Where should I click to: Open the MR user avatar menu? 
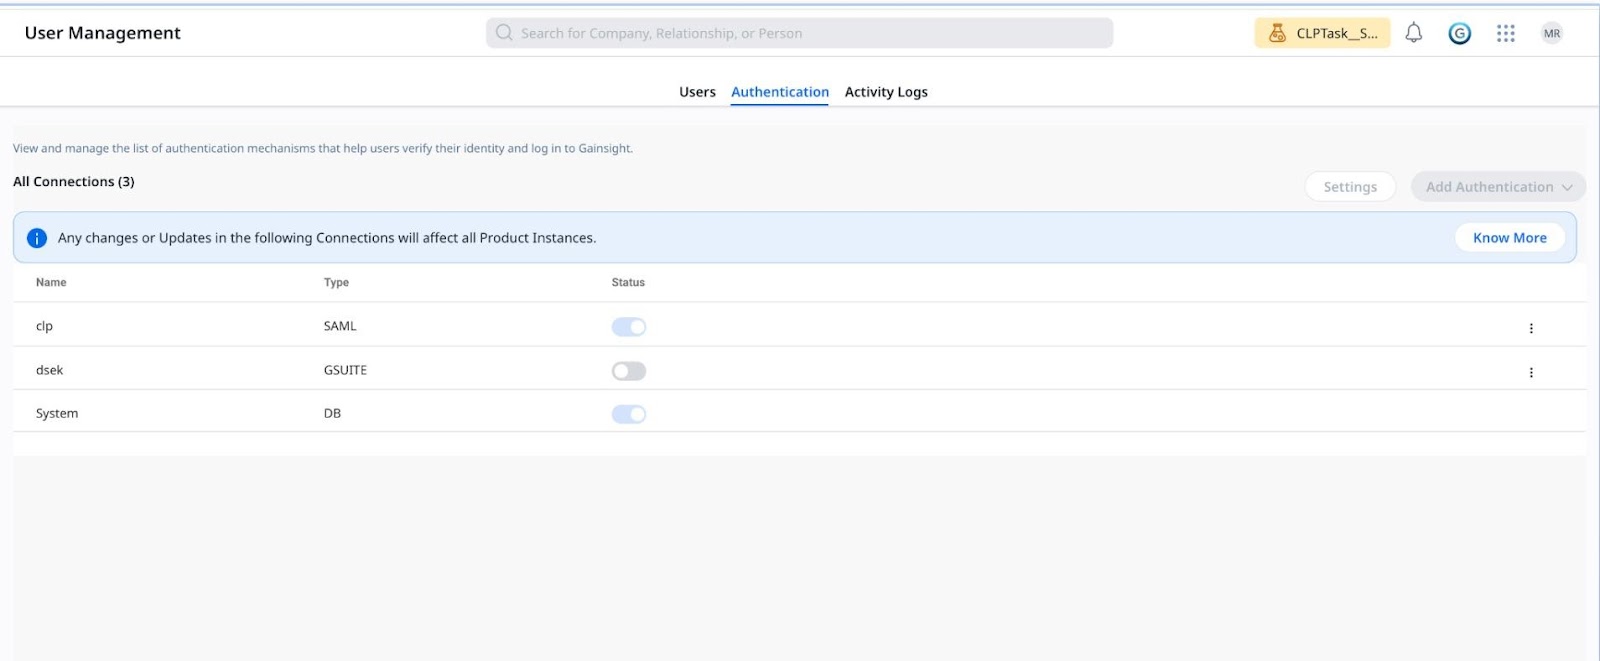[1551, 33]
